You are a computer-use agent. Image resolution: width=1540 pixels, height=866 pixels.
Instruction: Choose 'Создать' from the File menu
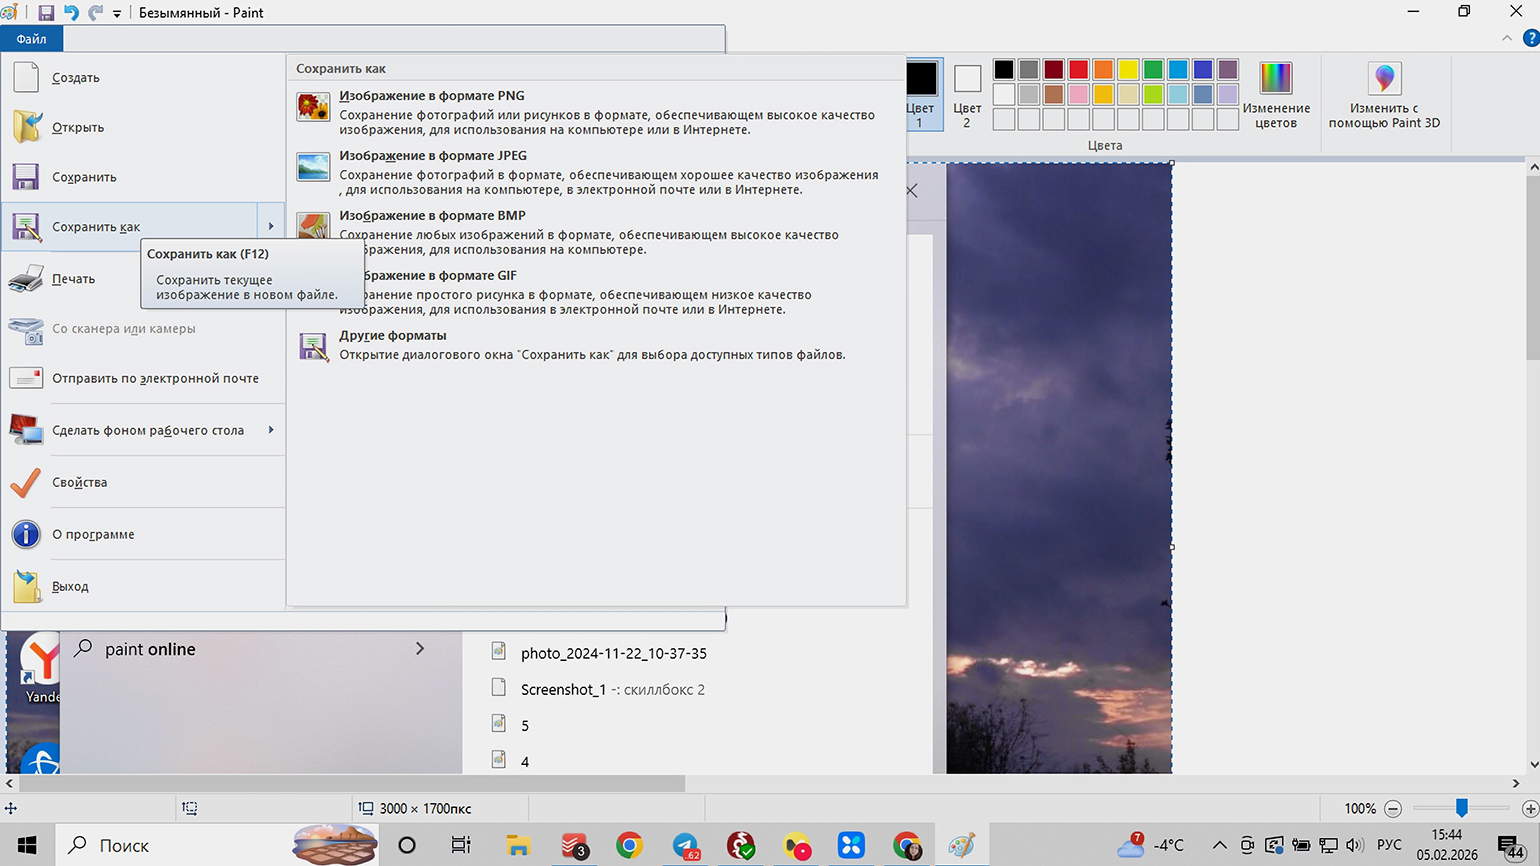point(76,78)
